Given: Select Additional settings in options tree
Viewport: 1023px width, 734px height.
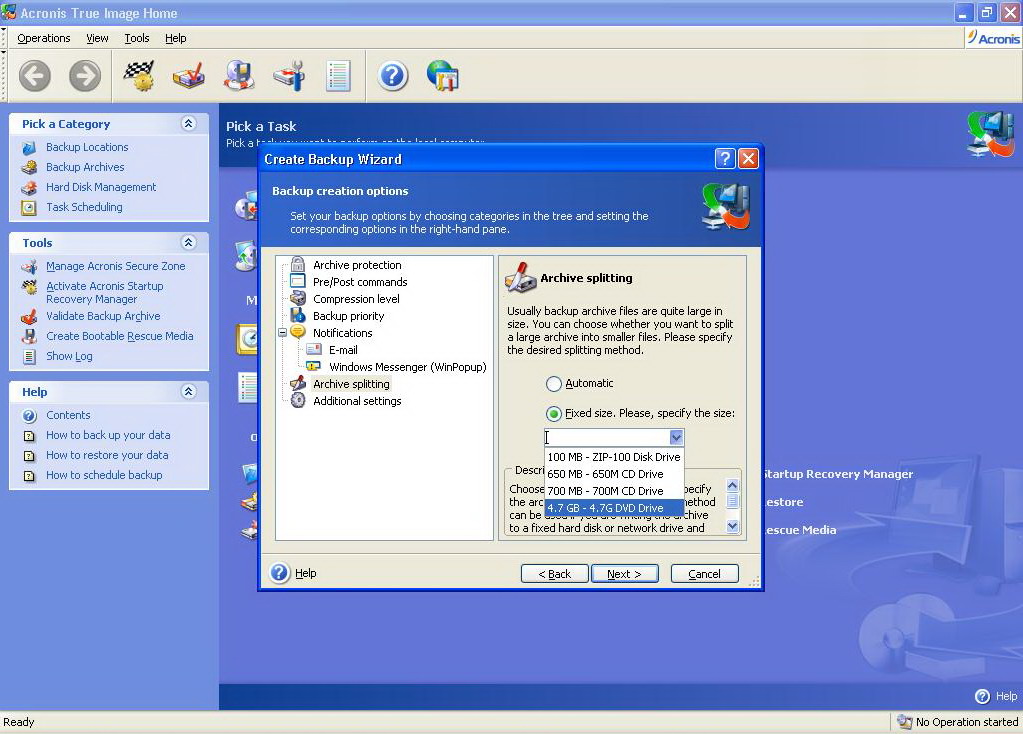Looking at the screenshot, I should point(358,401).
